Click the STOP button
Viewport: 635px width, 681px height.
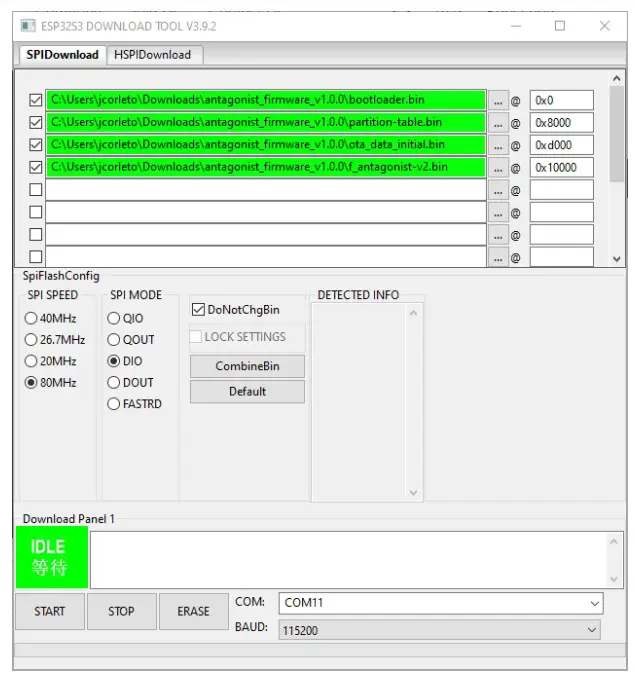pyautogui.click(x=122, y=611)
